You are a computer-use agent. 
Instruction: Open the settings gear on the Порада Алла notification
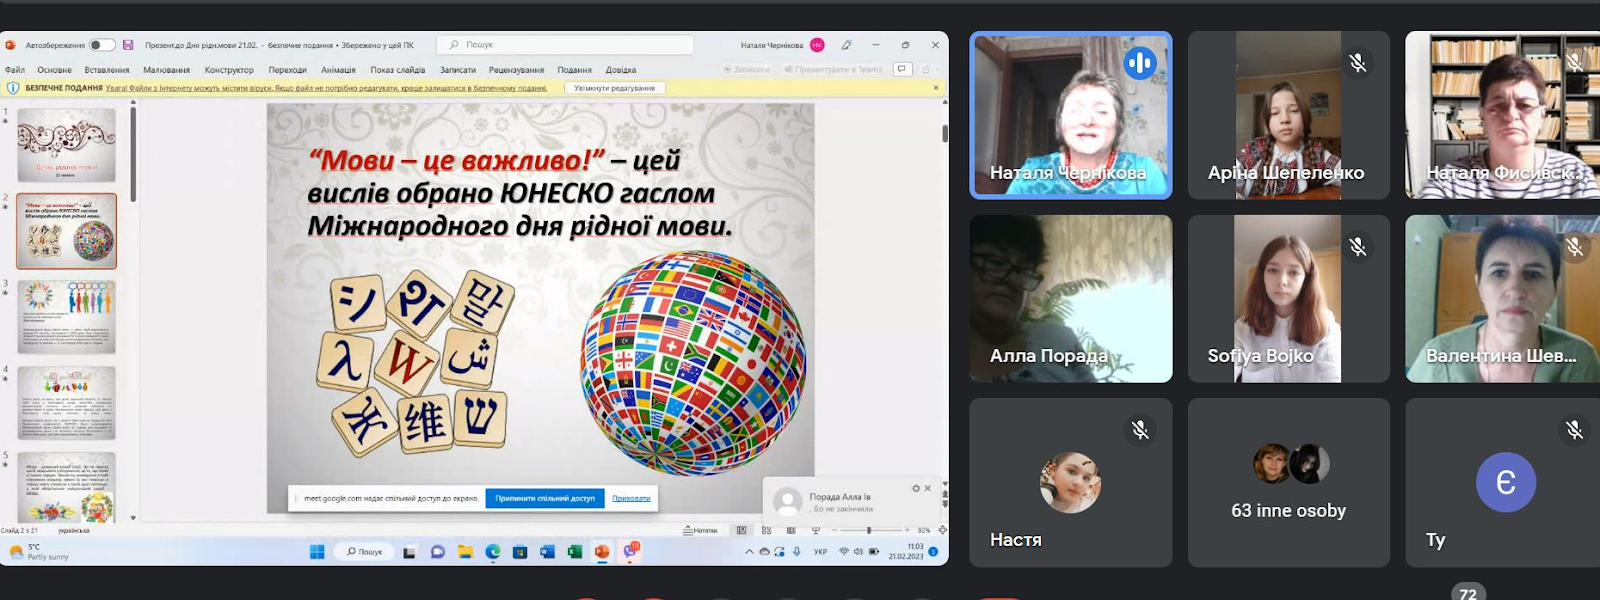915,488
